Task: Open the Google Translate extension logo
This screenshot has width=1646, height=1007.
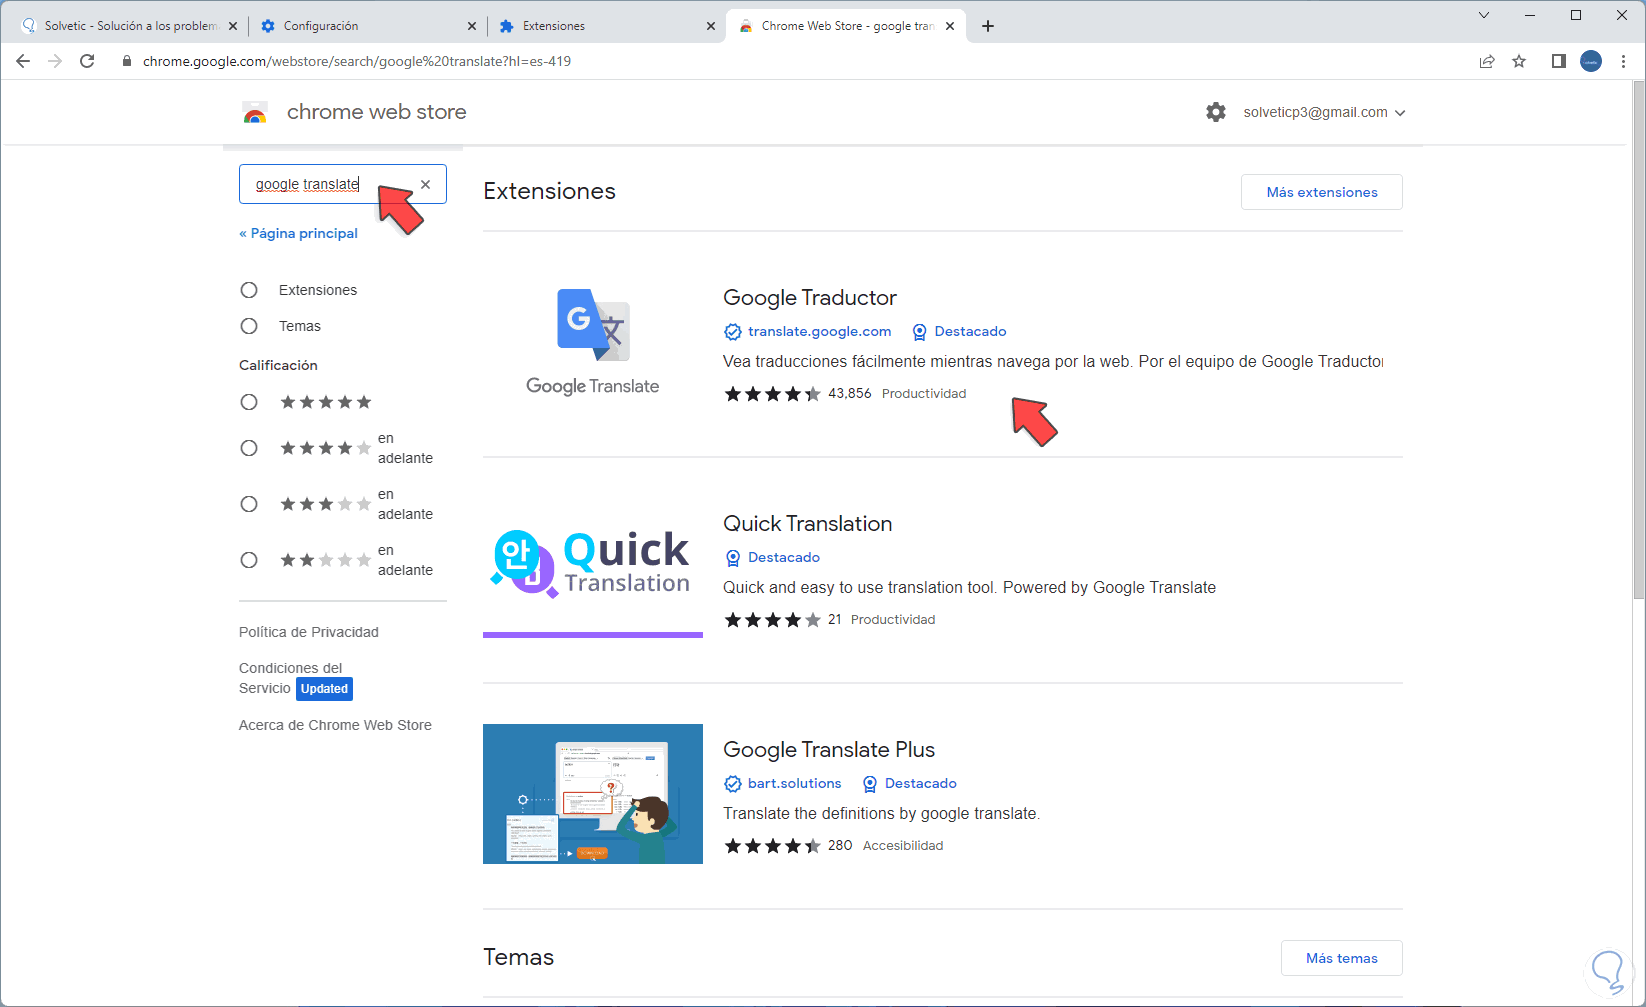Action: pyautogui.click(x=593, y=341)
